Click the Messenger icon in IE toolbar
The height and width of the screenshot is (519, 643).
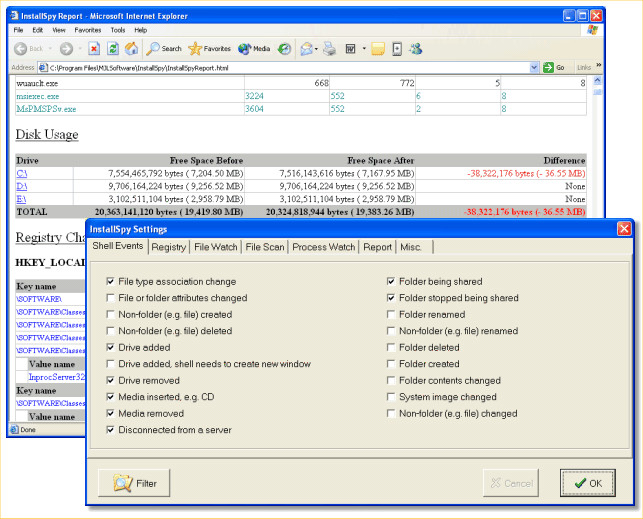point(416,49)
